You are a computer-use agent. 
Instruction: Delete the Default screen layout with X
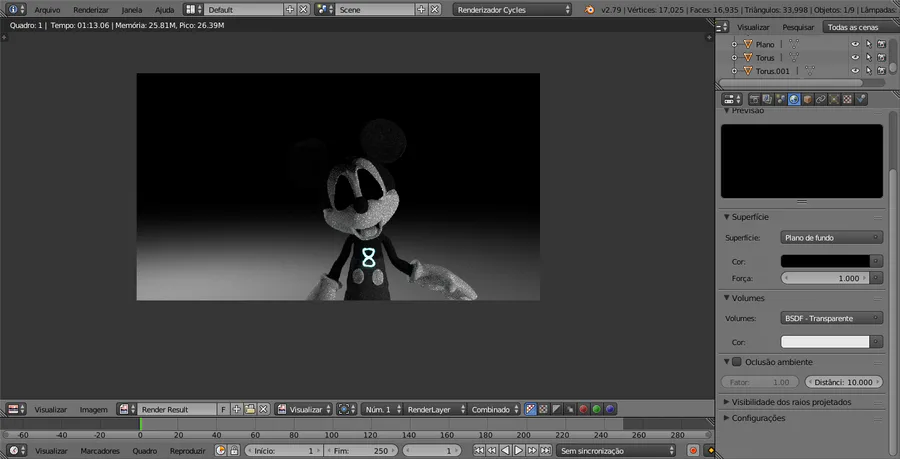pos(303,10)
